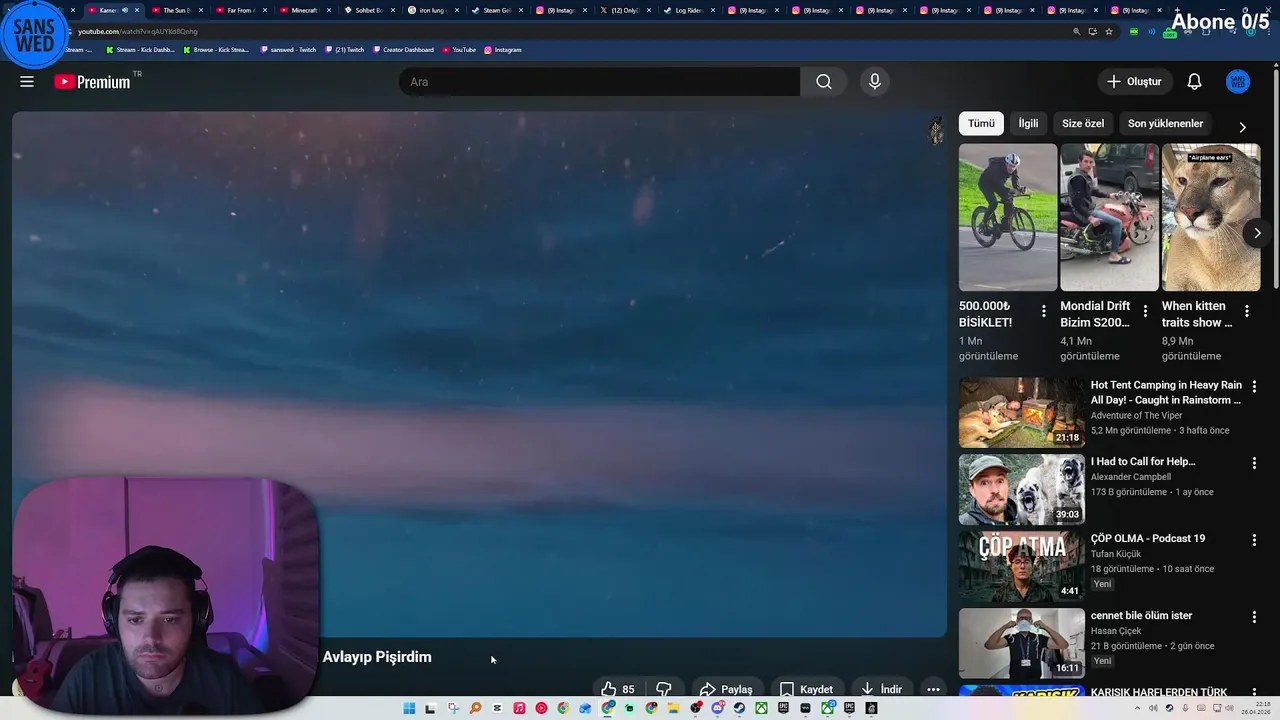
Task: Open more actions three-dot button under video
Action: coord(933,689)
